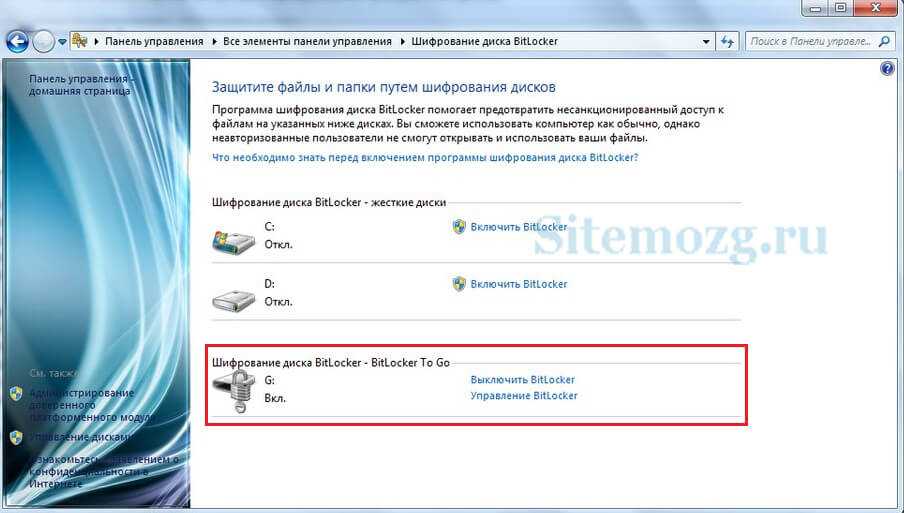Open the address bar history dropdown
904x513 pixels.
(706, 42)
